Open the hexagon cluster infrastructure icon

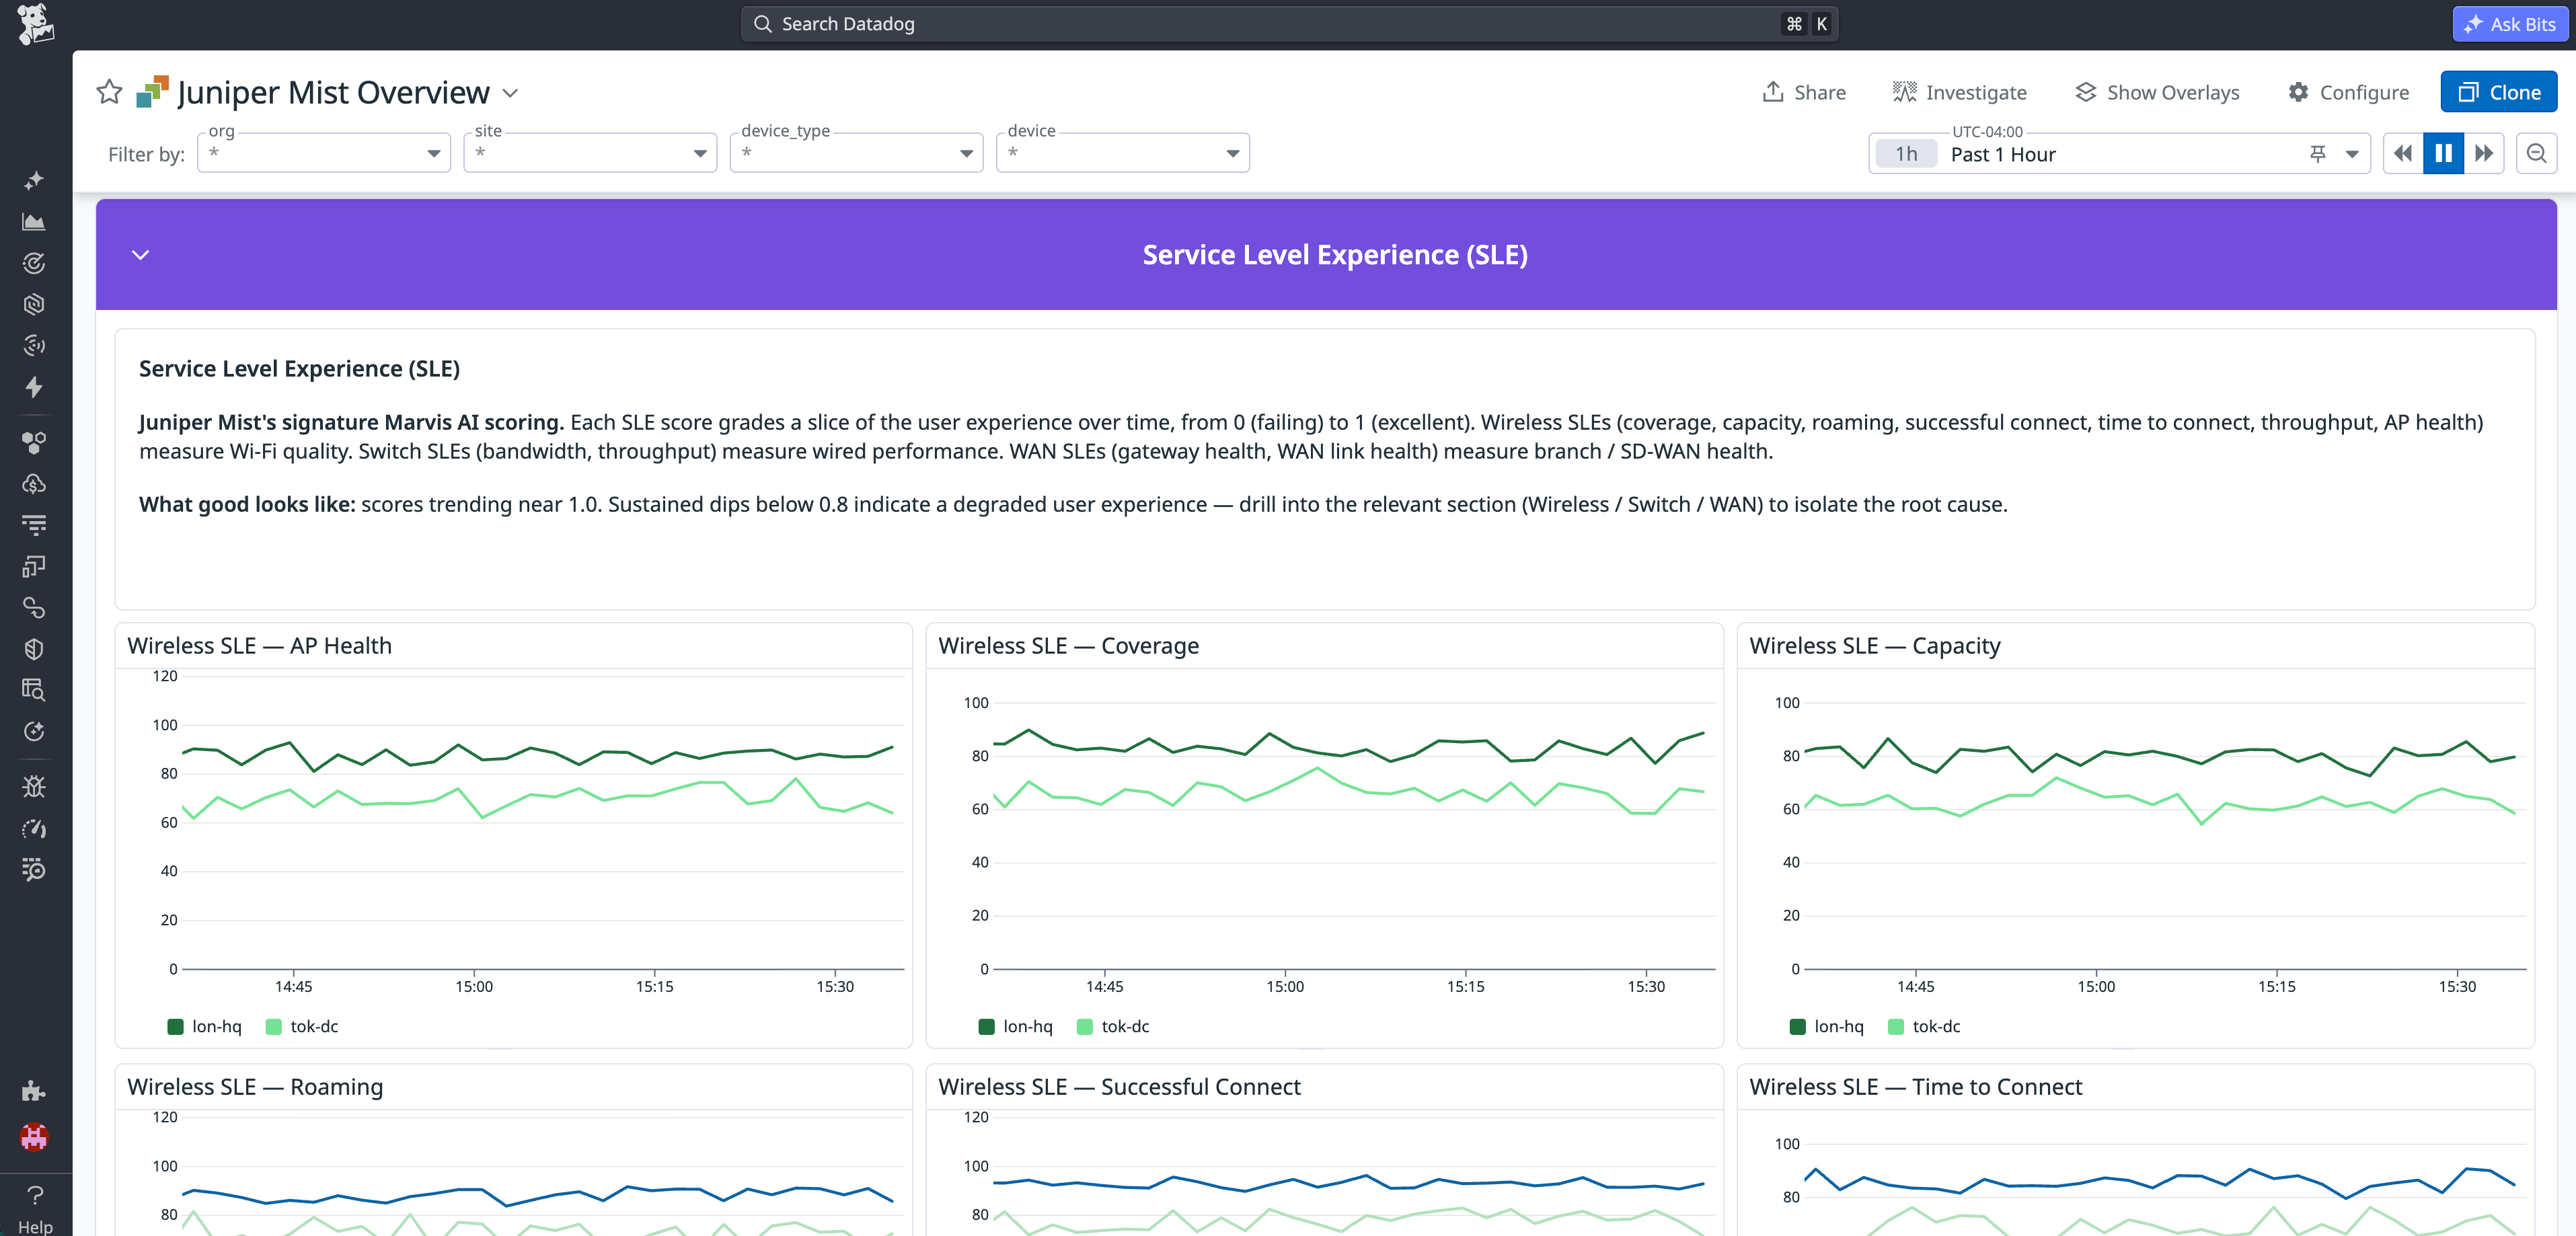point(34,442)
